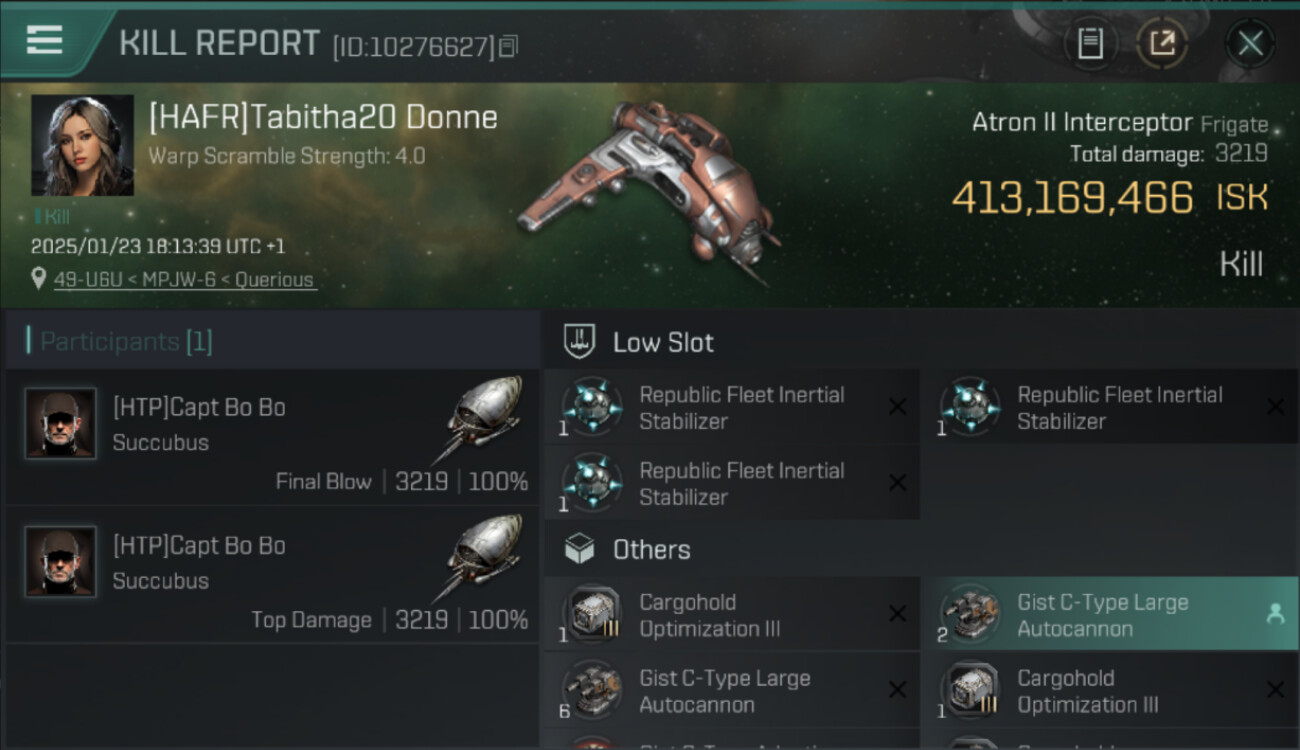Open the hamburger main menu
This screenshot has height=750, width=1300.
[x=44, y=40]
